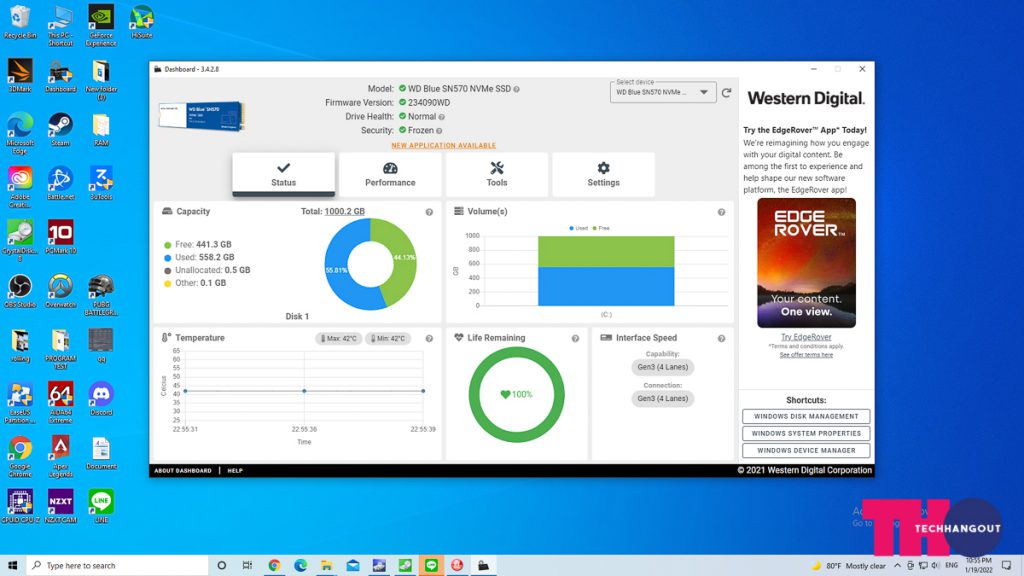This screenshot has height=576, width=1024.
Task: Toggle the Used series in Volume legend
Action: pos(579,228)
